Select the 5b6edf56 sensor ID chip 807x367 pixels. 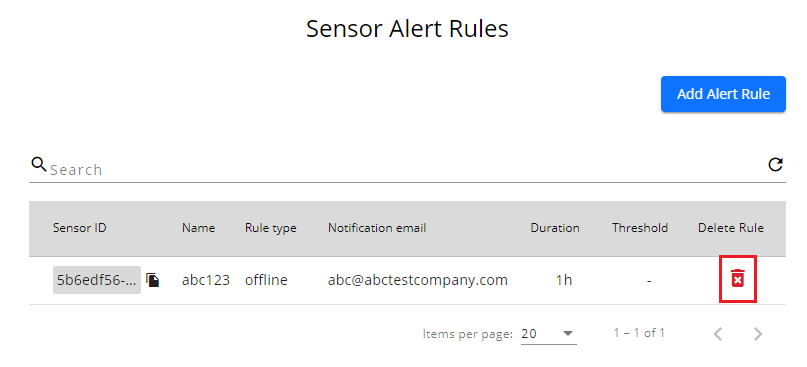(x=97, y=280)
